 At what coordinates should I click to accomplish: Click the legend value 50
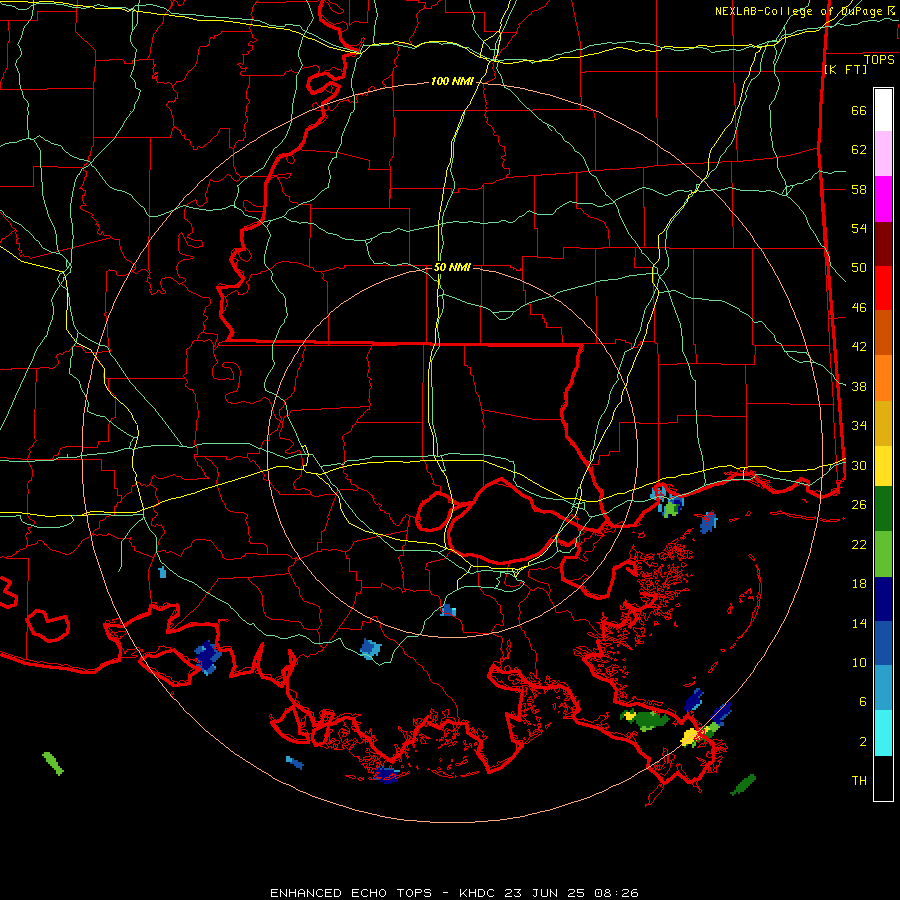[859, 268]
